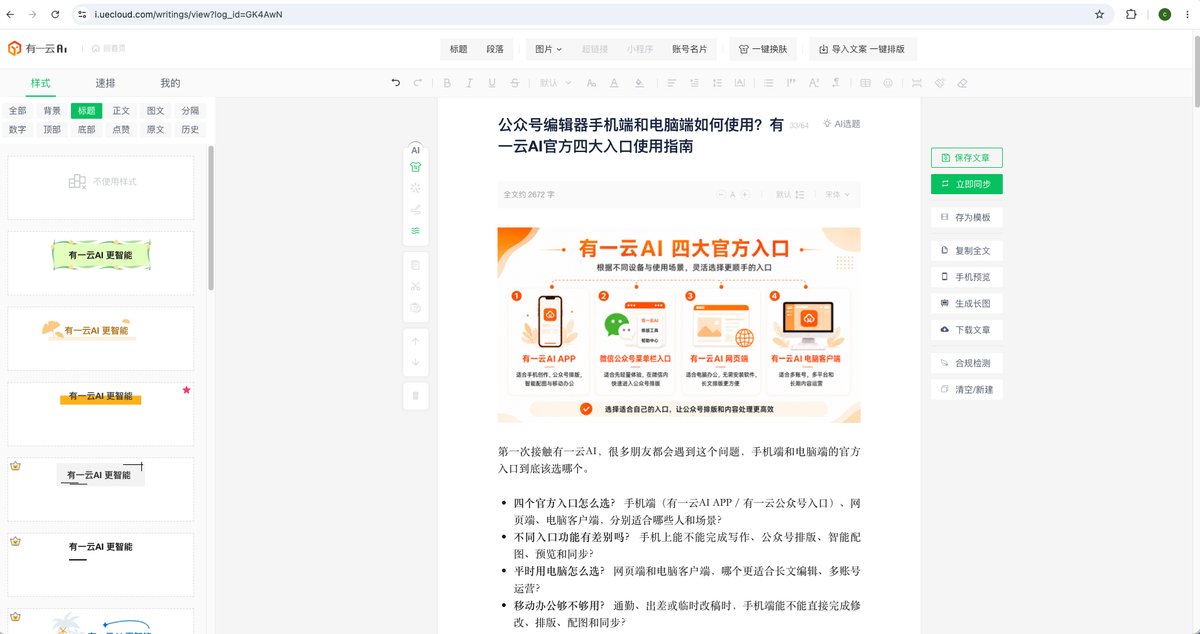Click the side toolbar paste icon

[x=416, y=307]
